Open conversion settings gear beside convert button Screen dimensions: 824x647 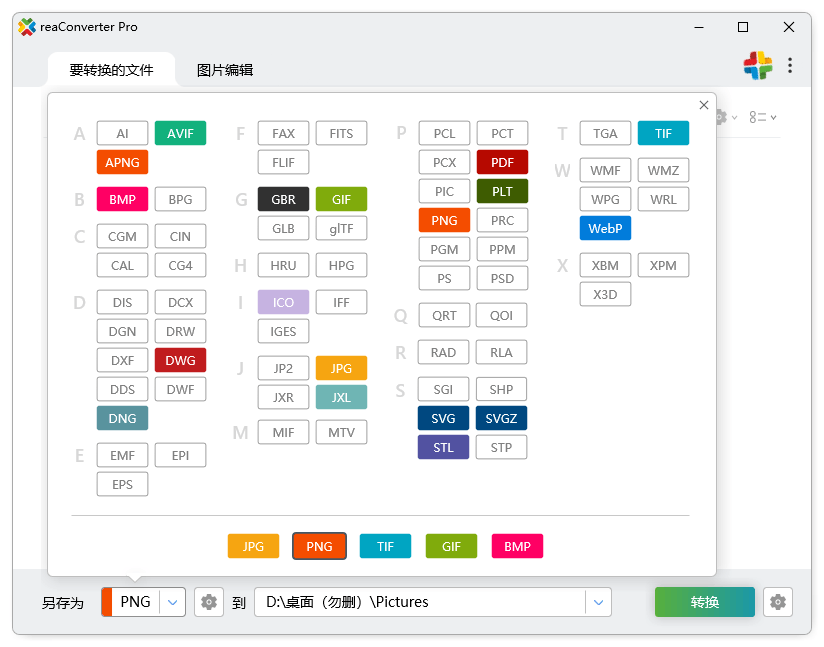point(778,602)
